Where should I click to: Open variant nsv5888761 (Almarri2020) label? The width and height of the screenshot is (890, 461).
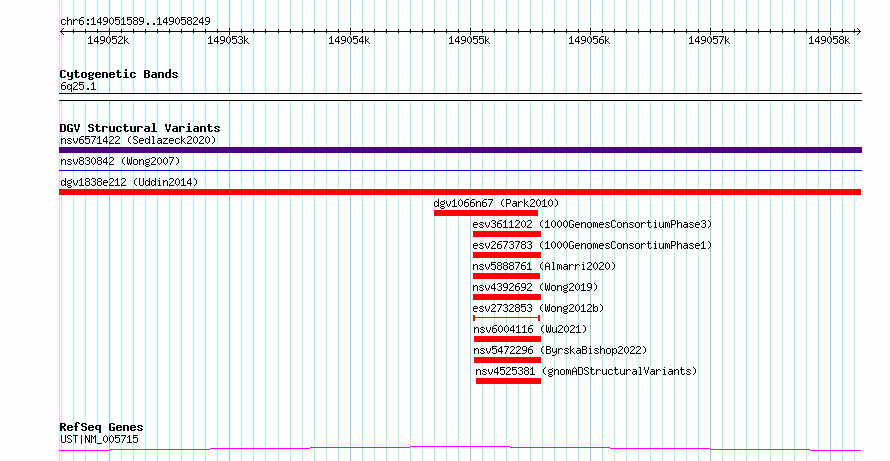[544, 266]
